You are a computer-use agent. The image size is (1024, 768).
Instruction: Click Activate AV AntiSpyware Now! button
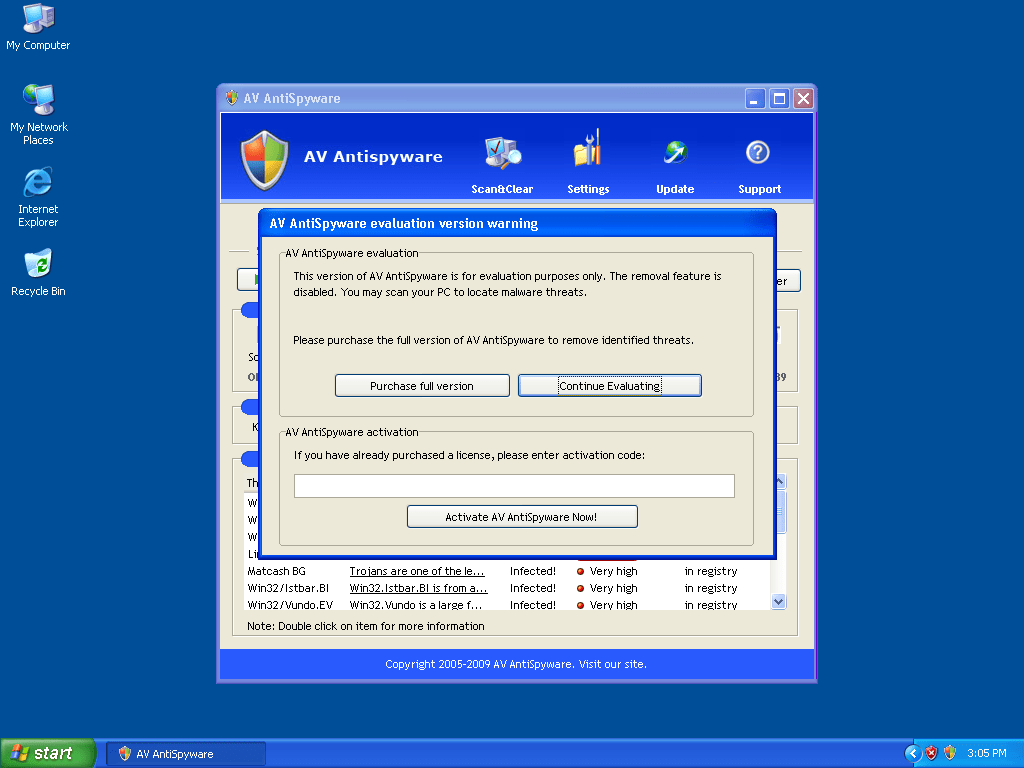click(522, 517)
